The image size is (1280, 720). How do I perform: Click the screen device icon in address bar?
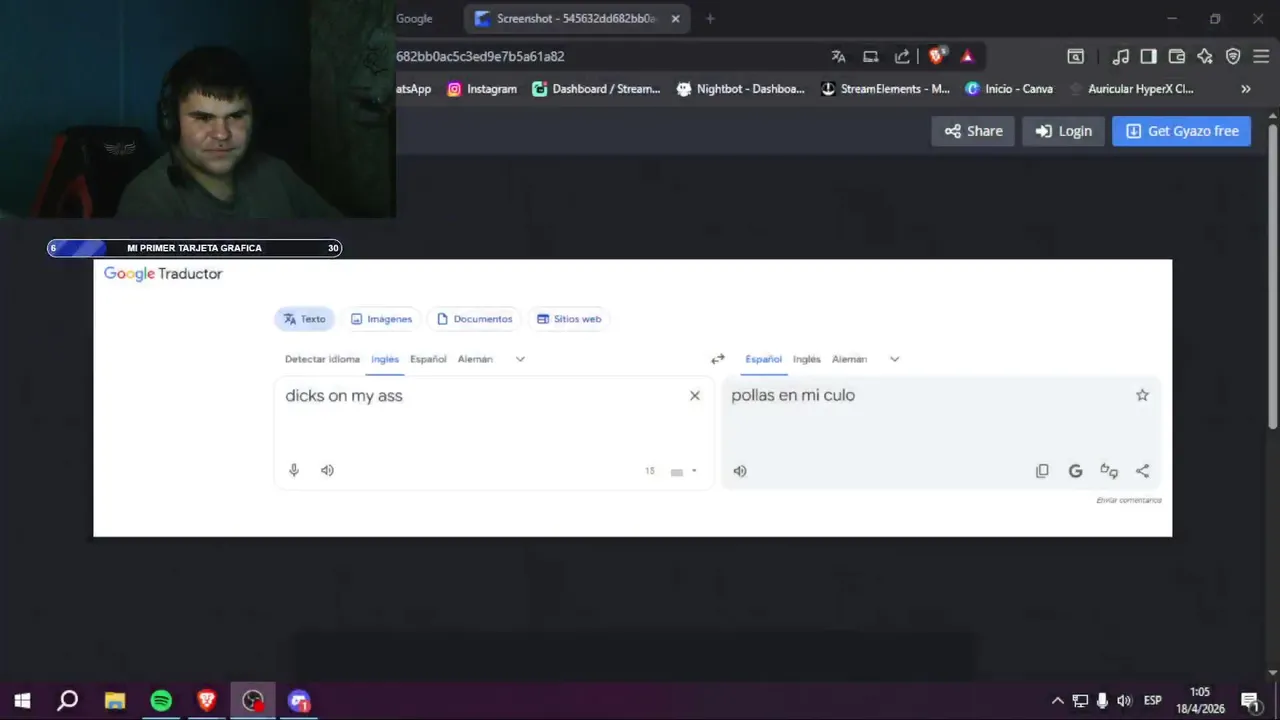point(870,56)
